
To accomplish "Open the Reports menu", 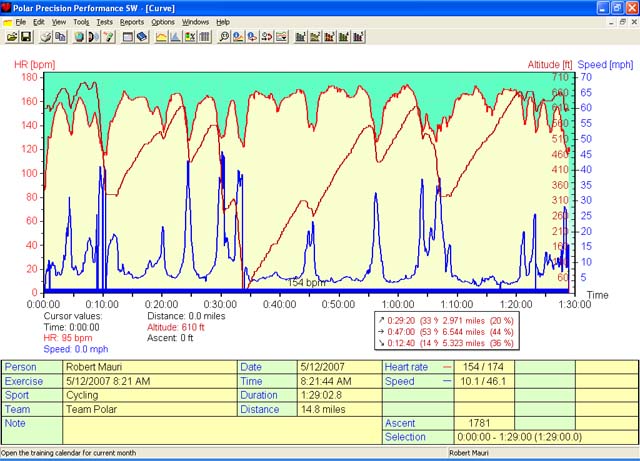I will 132,22.
